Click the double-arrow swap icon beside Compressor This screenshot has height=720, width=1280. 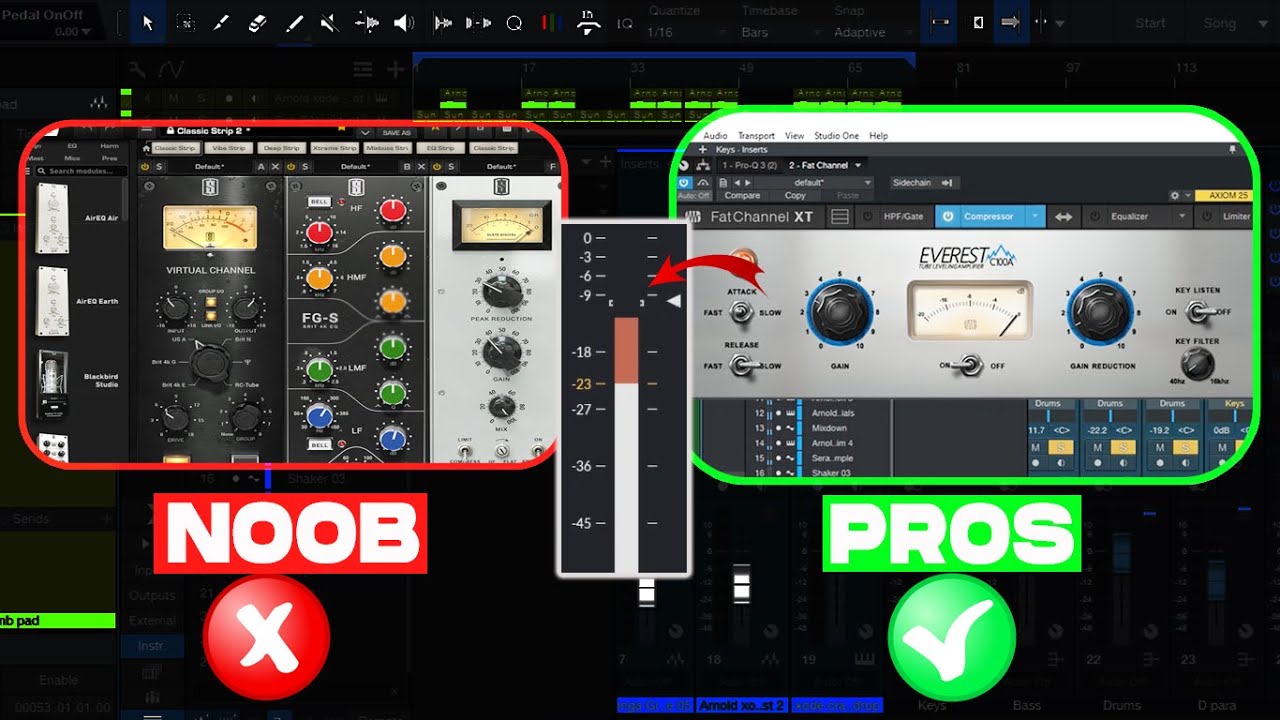pos(1064,217)
